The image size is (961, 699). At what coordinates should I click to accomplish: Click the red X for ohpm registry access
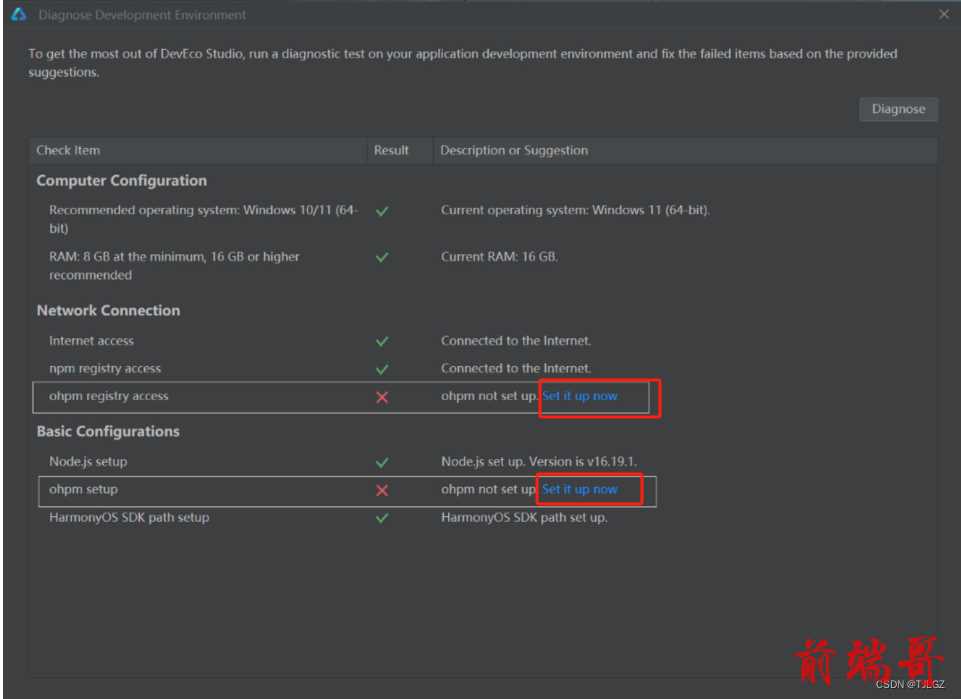tap(382, 398)
